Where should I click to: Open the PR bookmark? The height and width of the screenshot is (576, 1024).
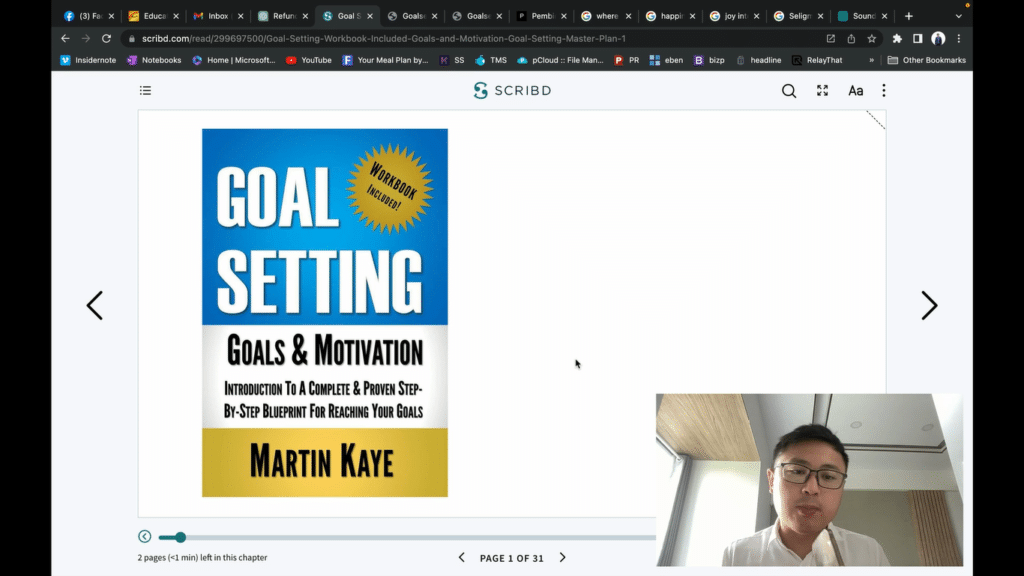pyautogui.click(x=627, y=60)
